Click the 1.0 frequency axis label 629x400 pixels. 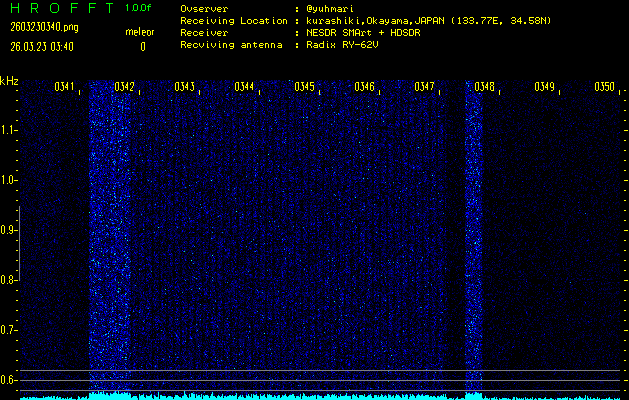pos(7,180)
